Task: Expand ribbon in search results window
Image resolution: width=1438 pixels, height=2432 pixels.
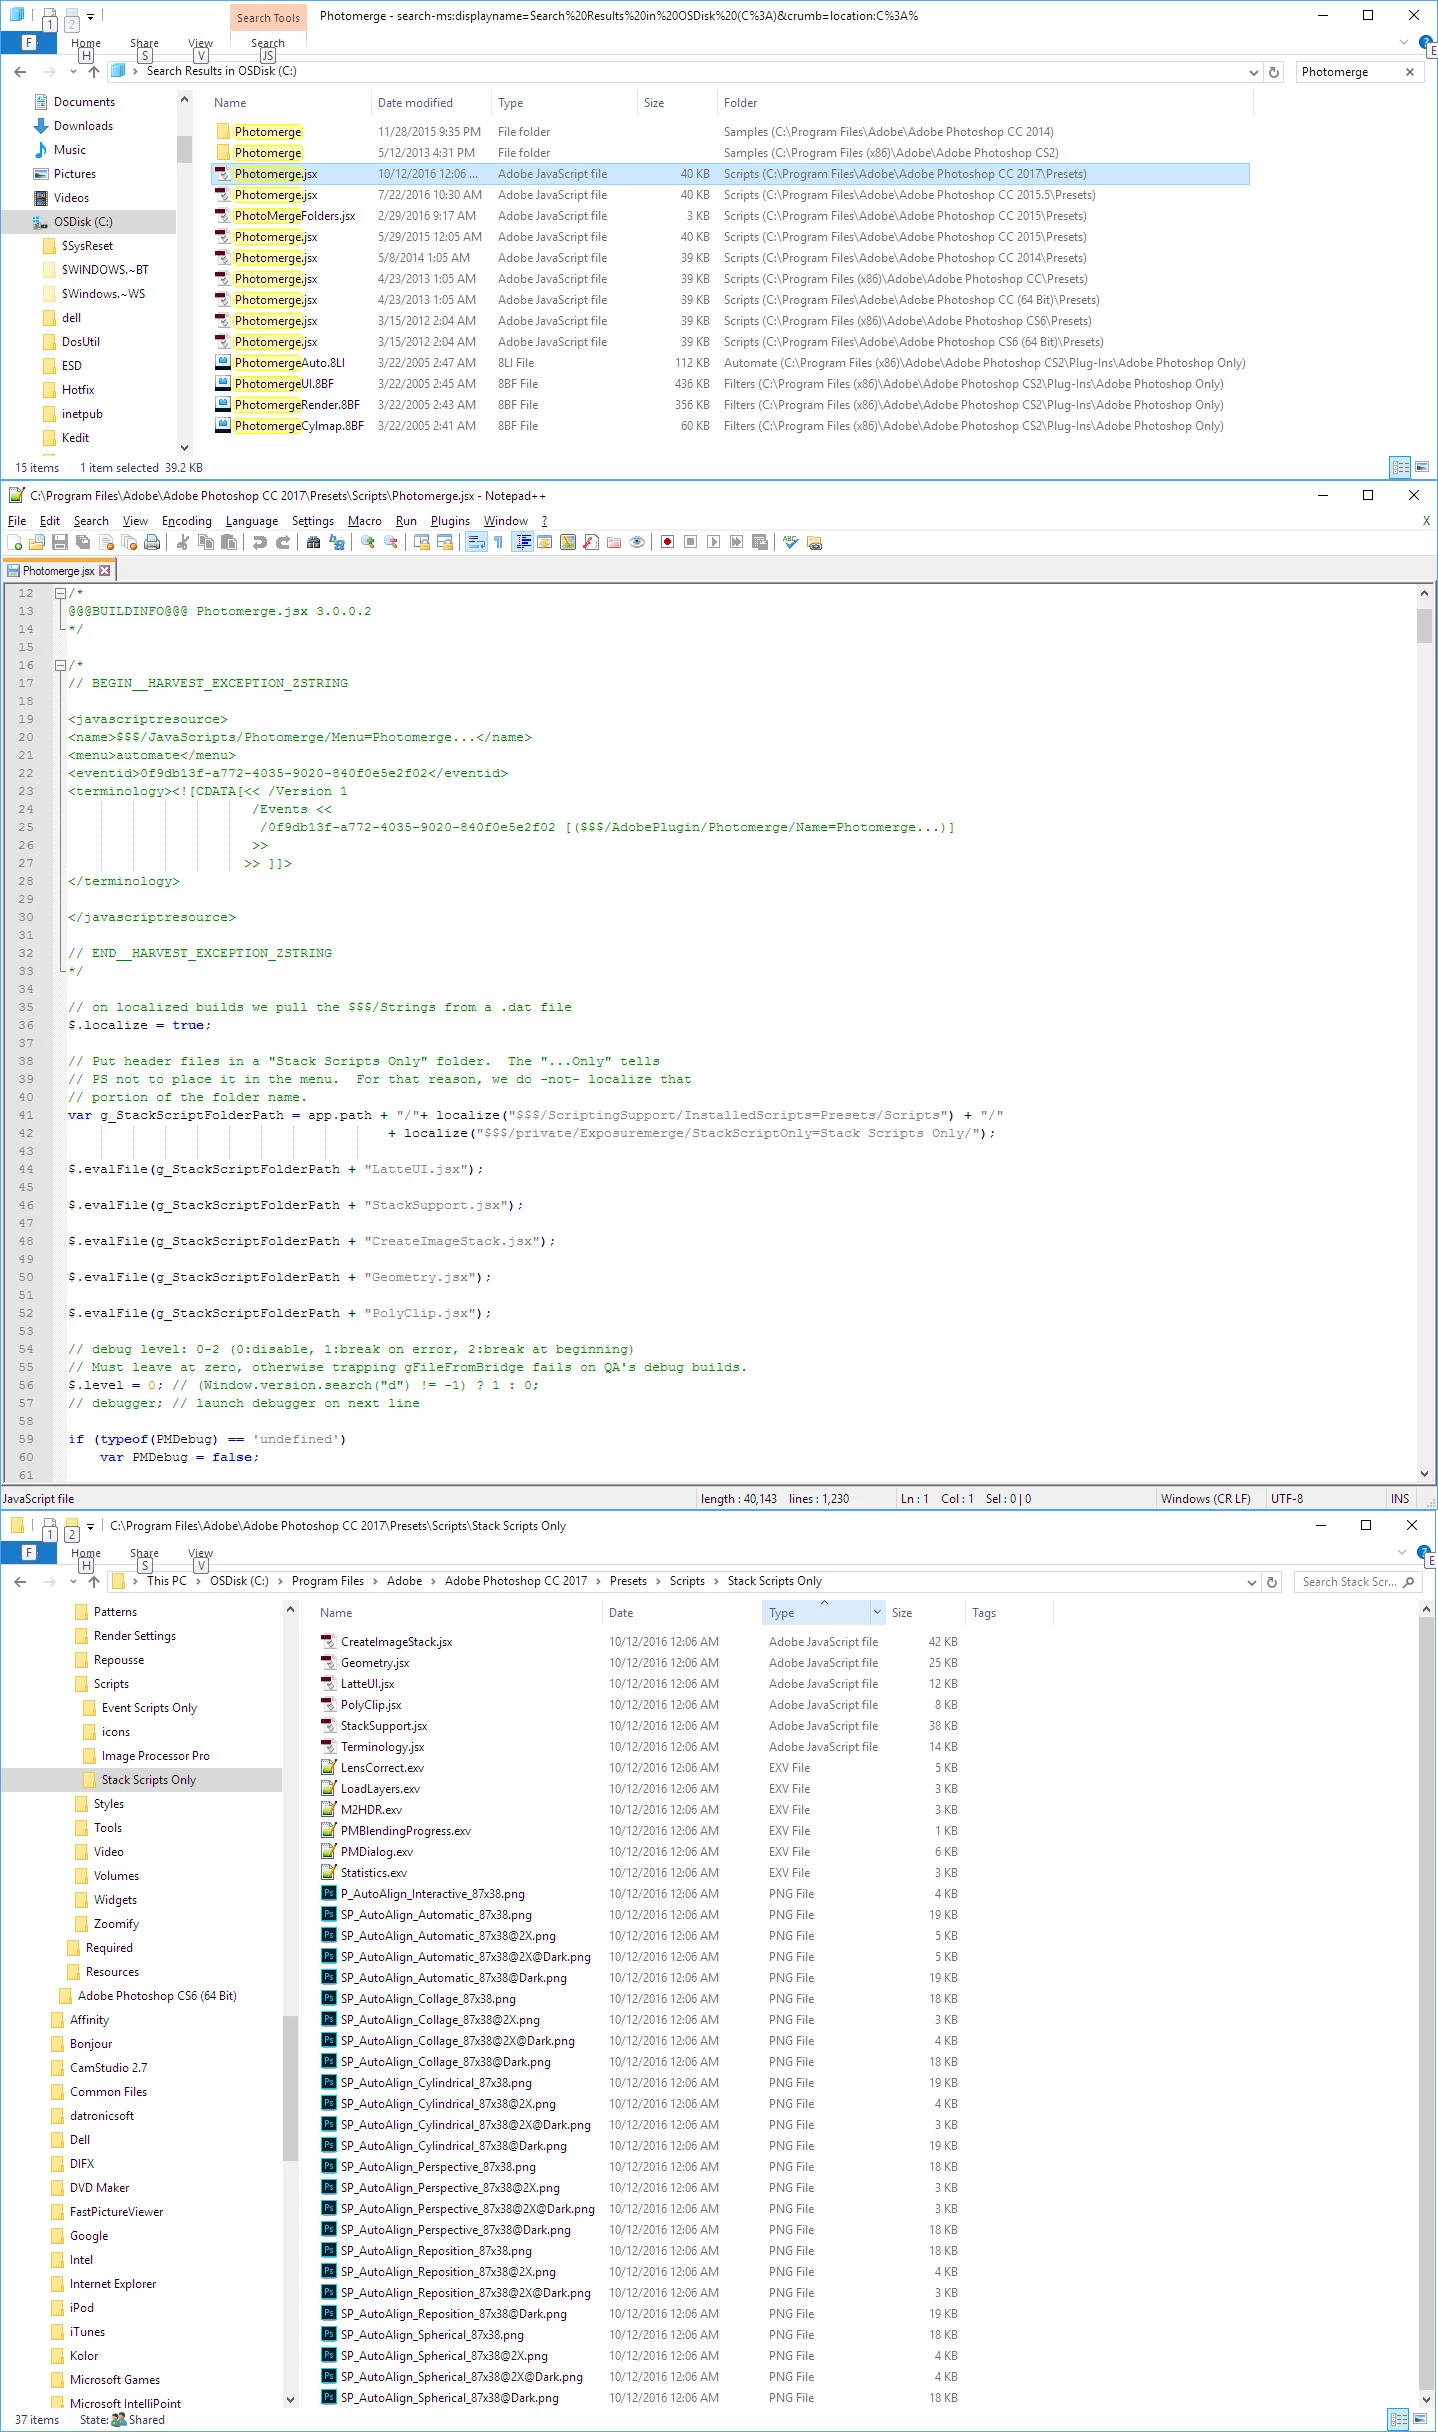Action: click(1403, 42)
